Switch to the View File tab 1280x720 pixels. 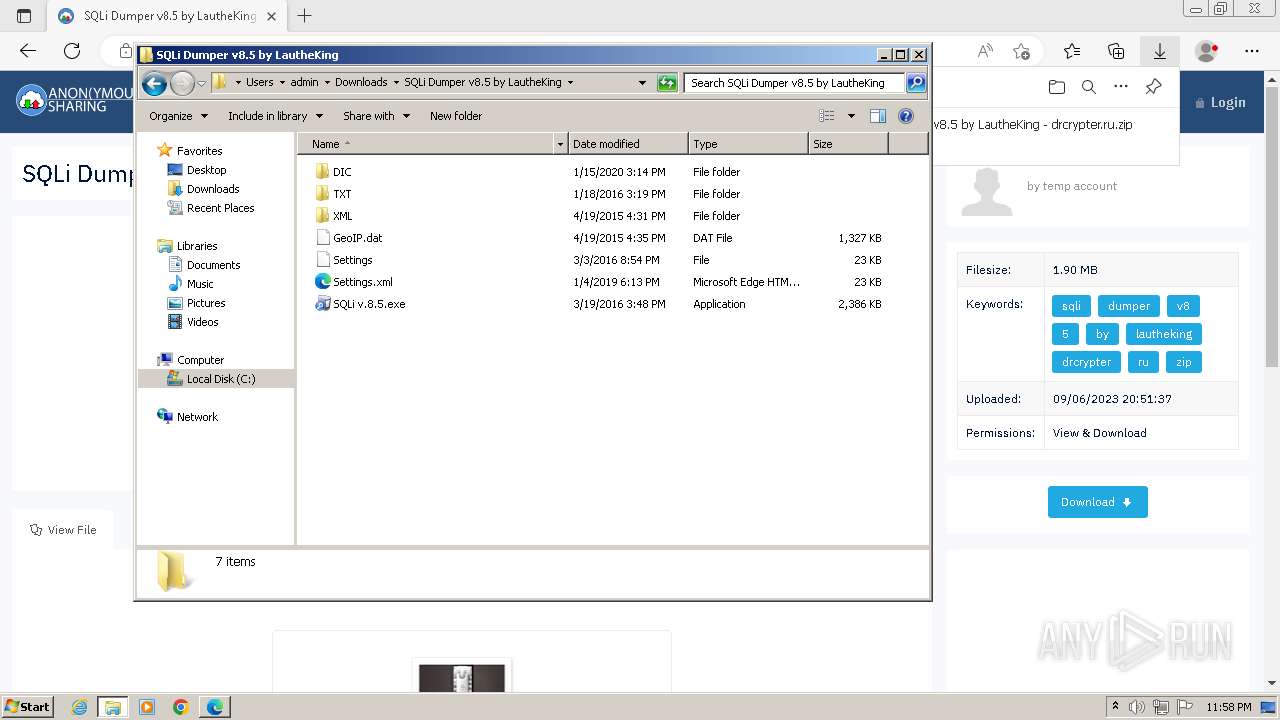coord(63,530)
